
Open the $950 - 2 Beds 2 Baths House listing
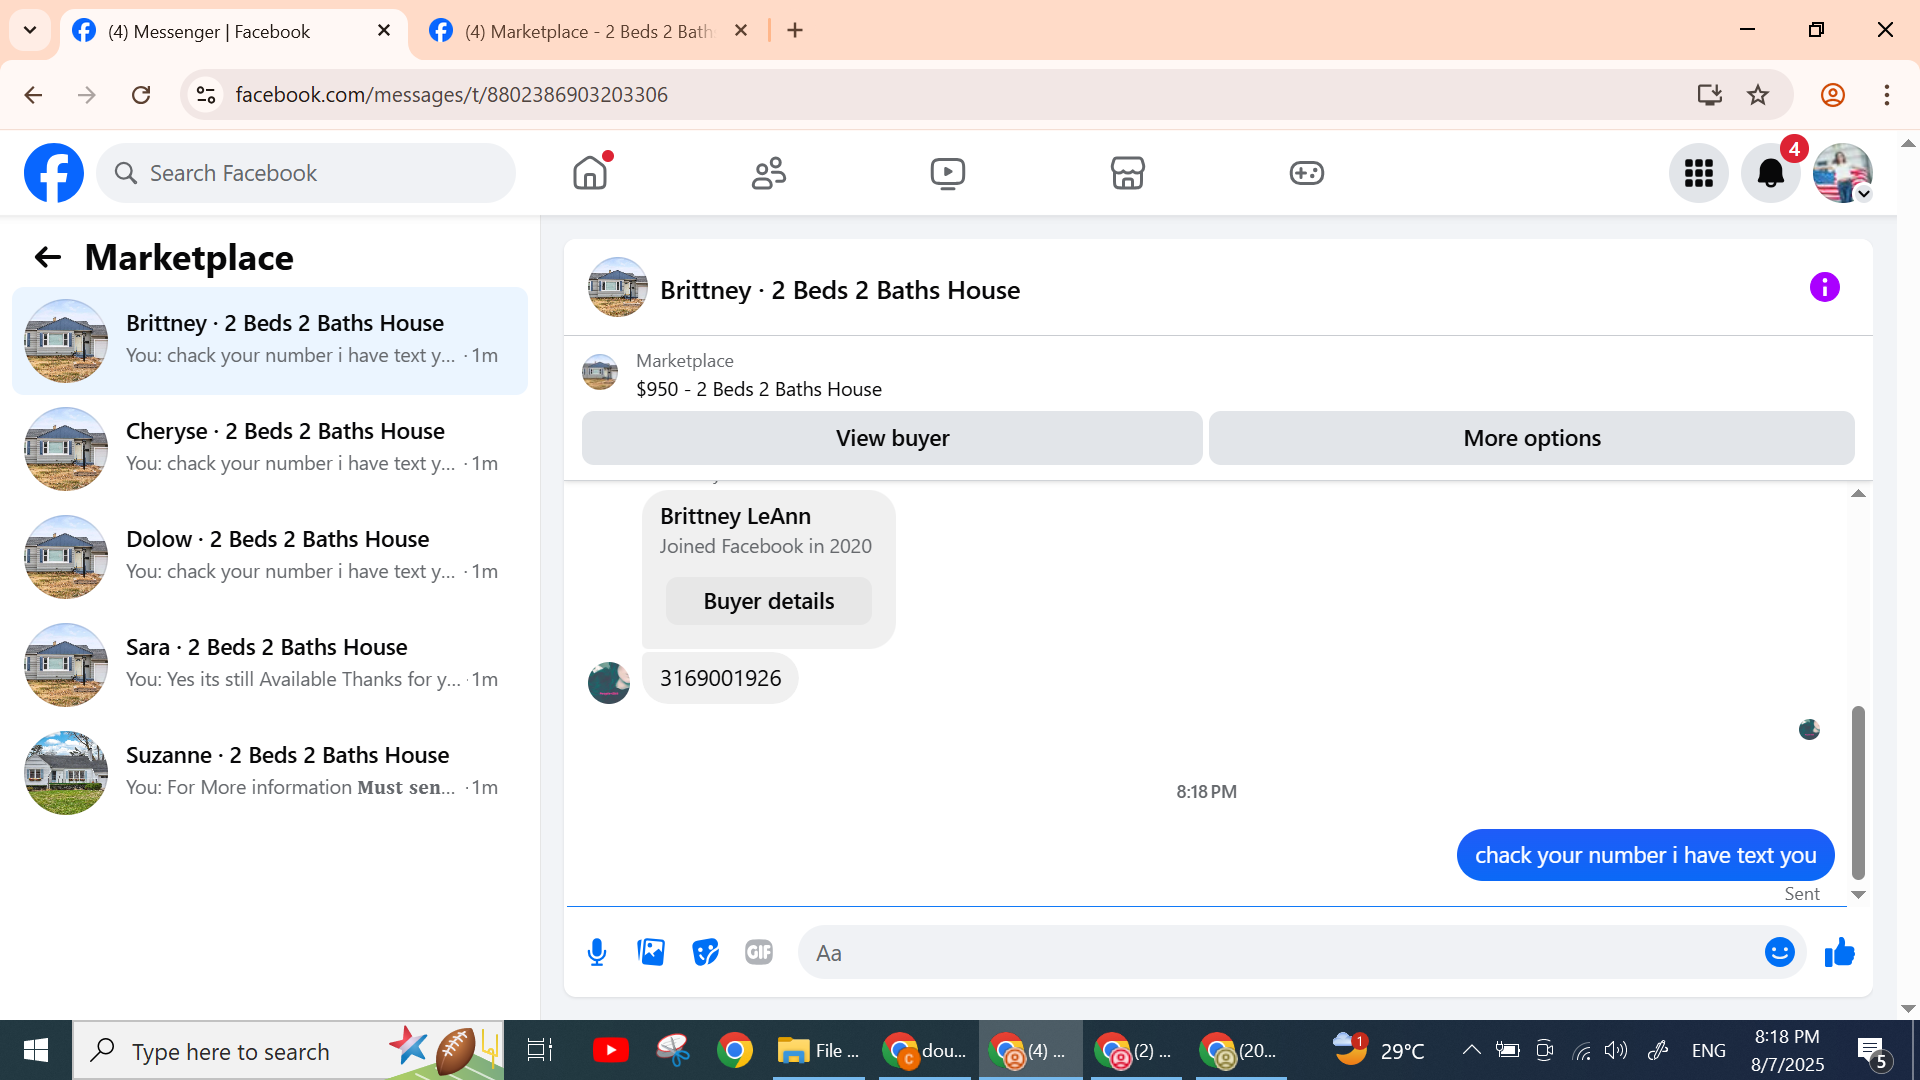[x=759, y=389]
